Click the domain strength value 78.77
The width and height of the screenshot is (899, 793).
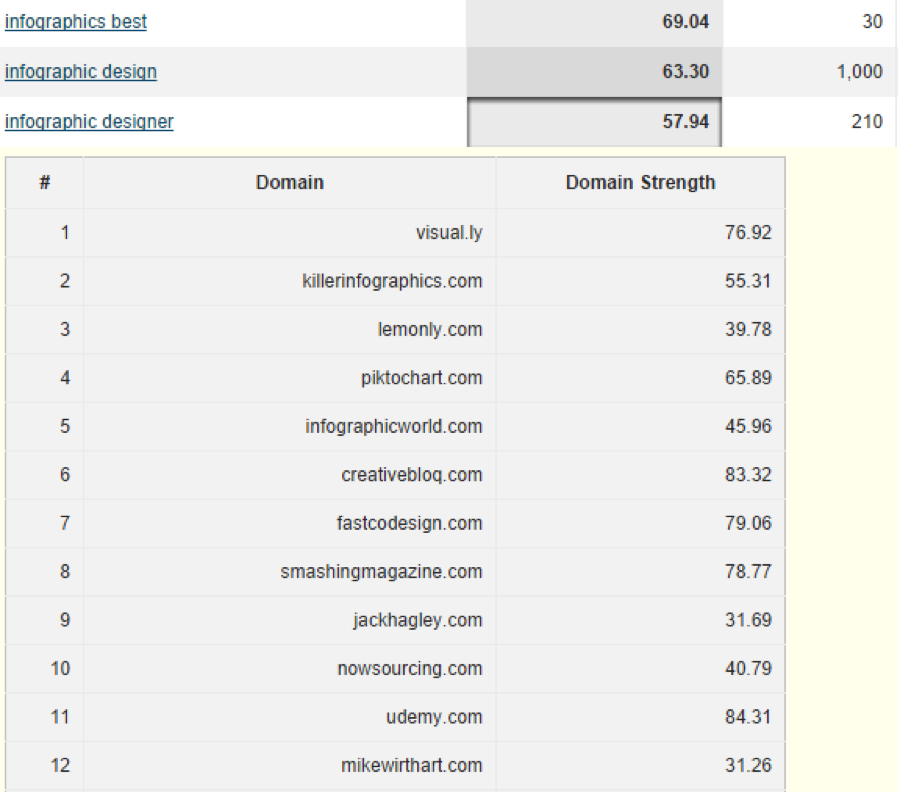[748, 572]
